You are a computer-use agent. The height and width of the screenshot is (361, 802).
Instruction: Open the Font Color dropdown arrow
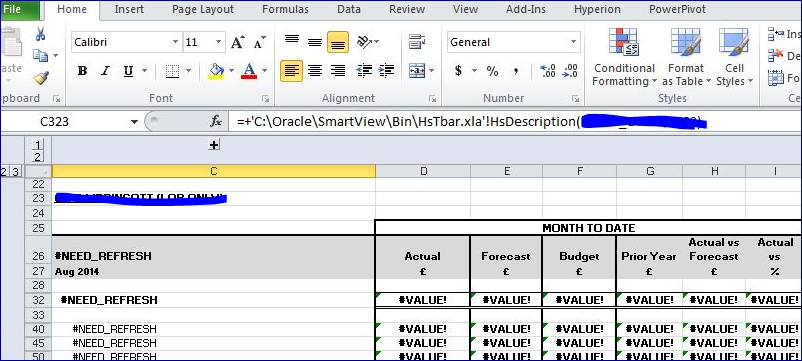[264, 71]
